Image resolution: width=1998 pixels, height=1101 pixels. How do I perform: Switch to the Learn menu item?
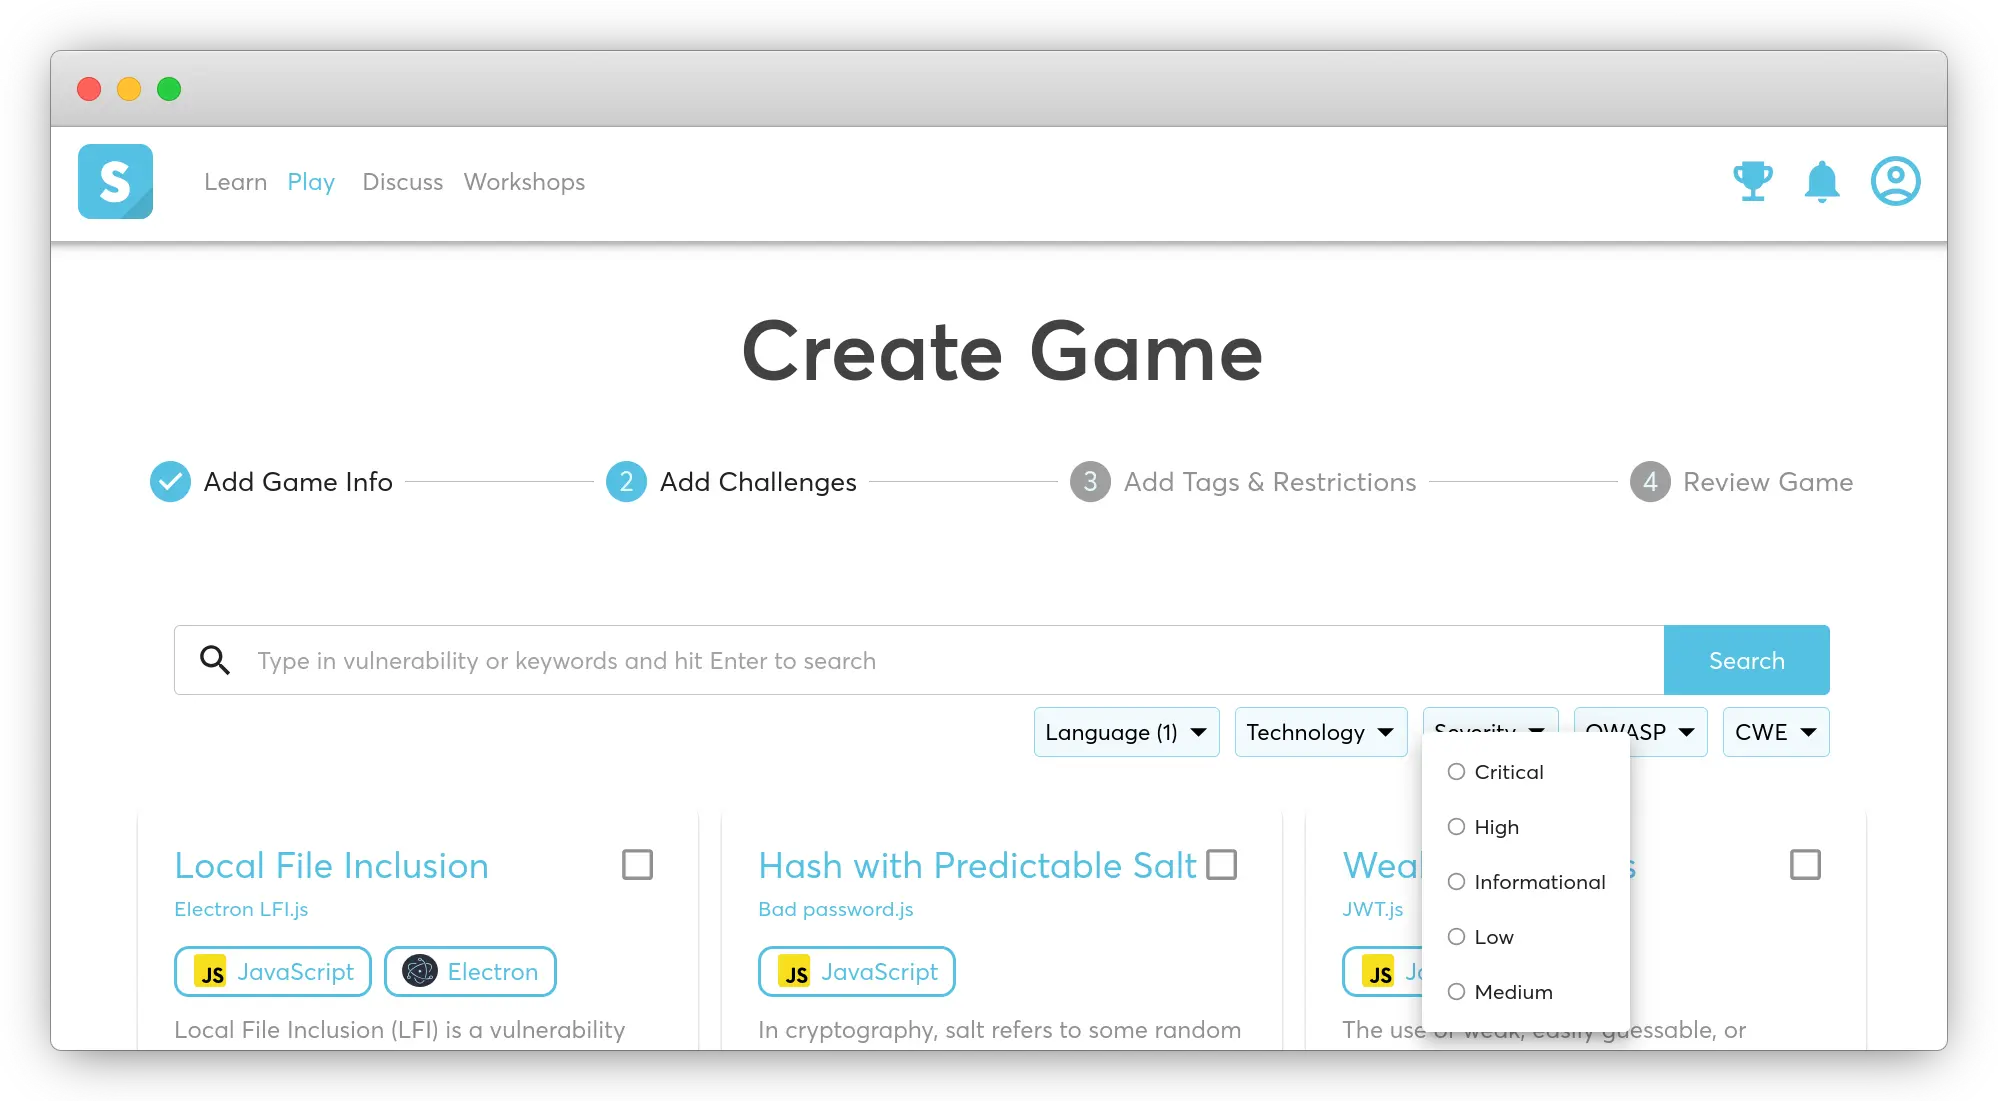pos(235,182)
